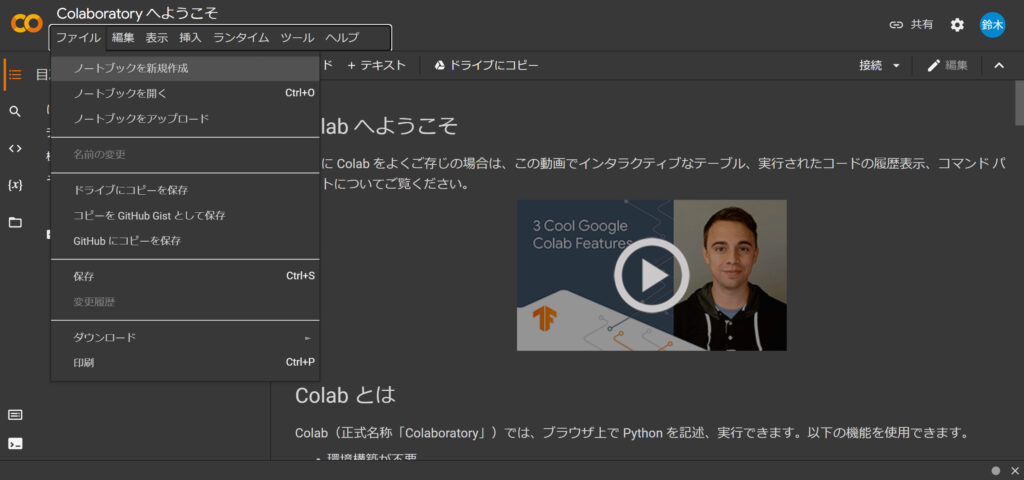Screen dimensions: 1024x480
Task: Select ノートブックを開く
Action: (x=185, y=93)
